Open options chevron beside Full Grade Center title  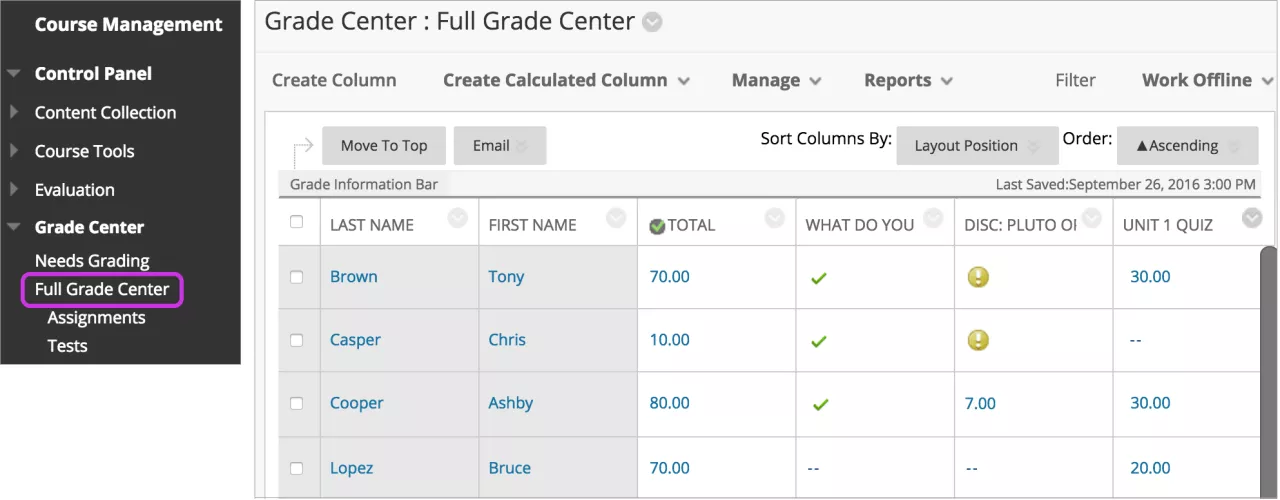pos(652,22)
